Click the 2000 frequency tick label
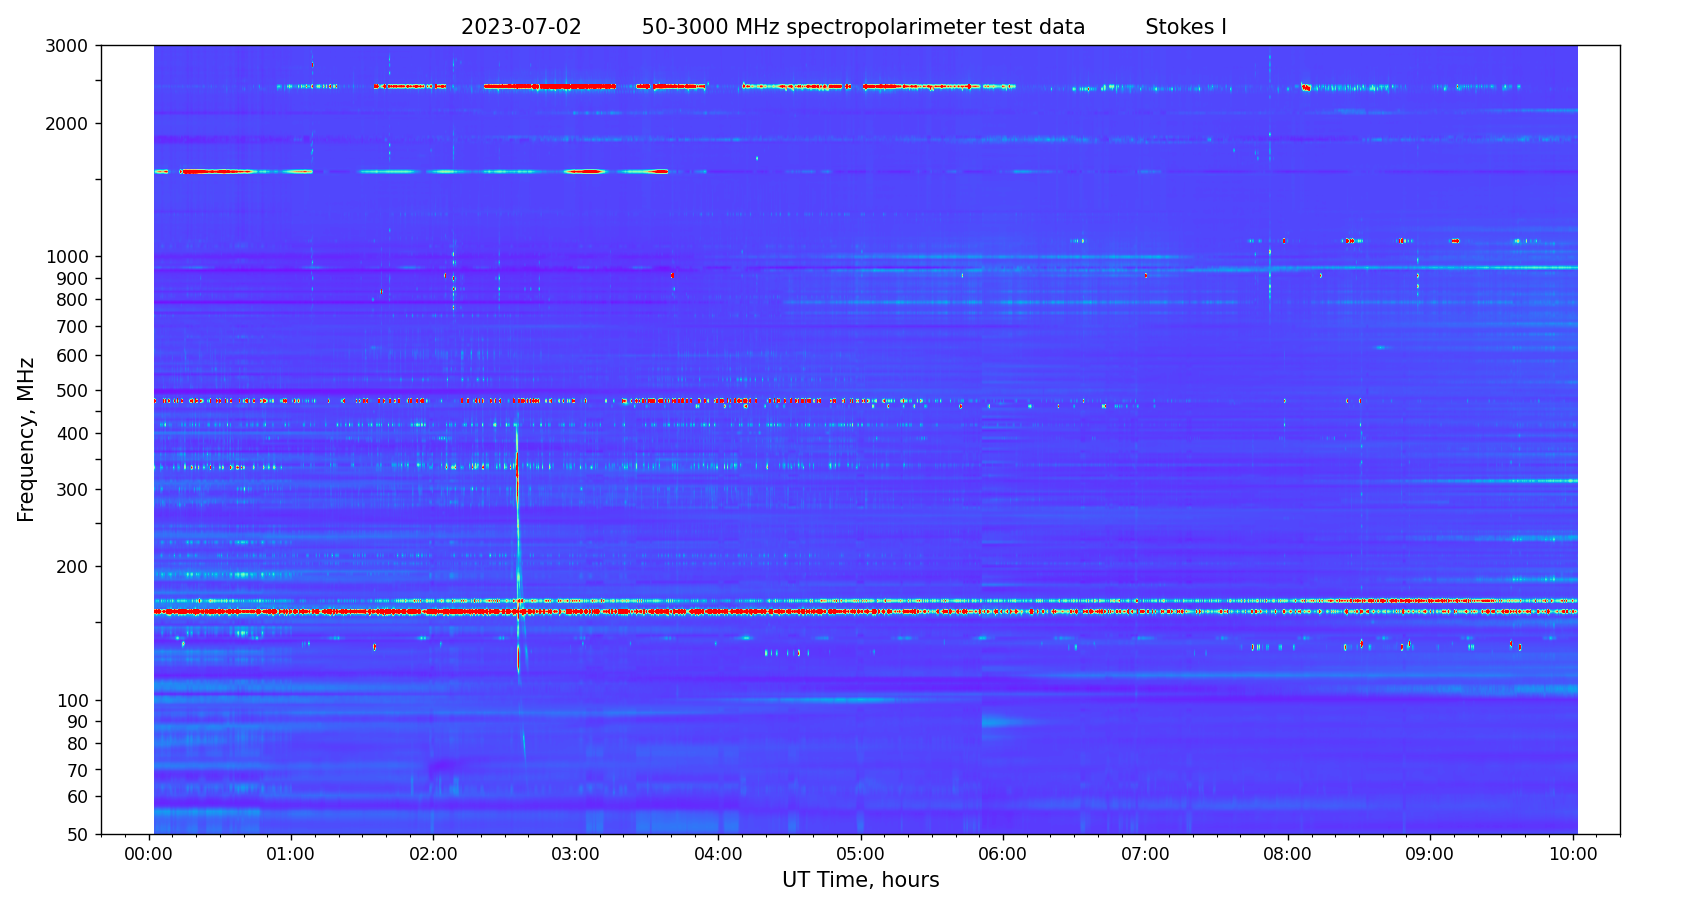This screenshot has height=906, width=1687. point(72,124)
